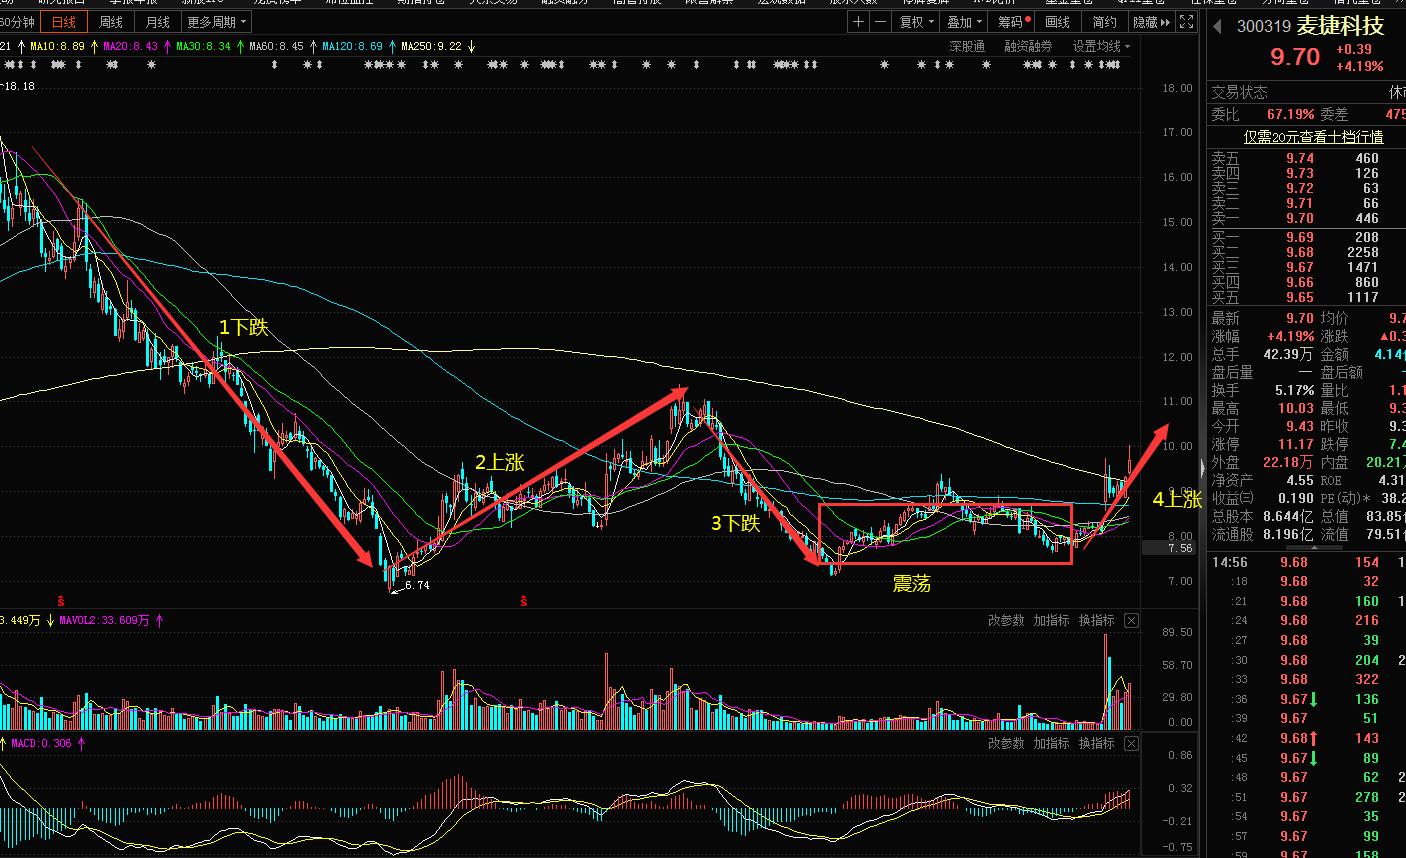Zoom out the chart with minus button
This screenshot has width=1406, height=858.
tap(880, 22)
